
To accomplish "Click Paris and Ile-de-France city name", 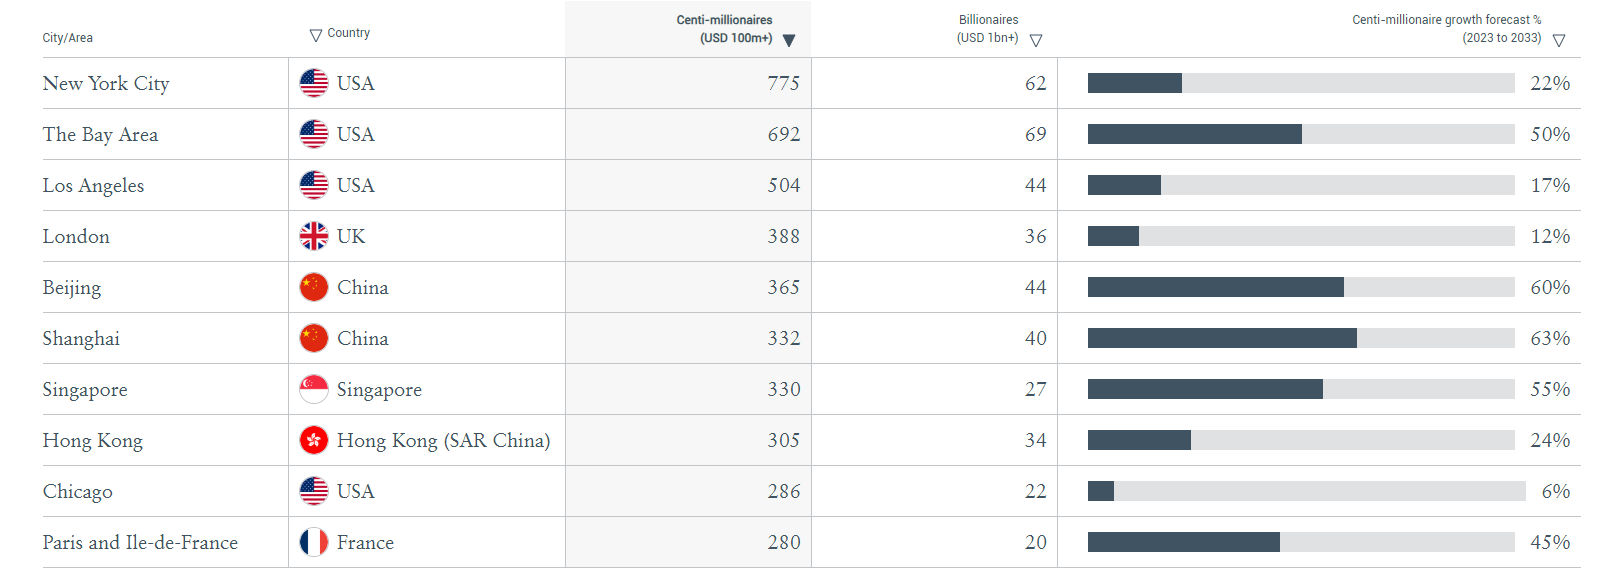I will click(x=140, y=542).
